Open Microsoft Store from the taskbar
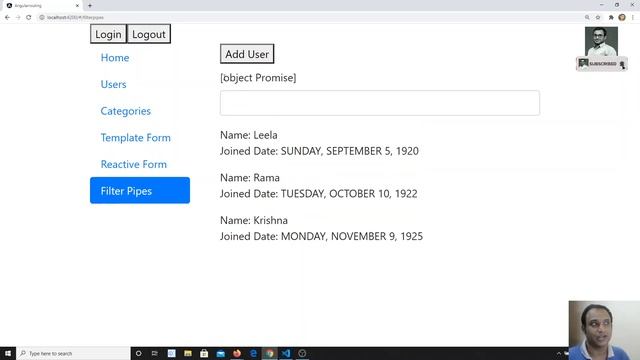The height and width of the screenshot is (360, 640). 204,353
